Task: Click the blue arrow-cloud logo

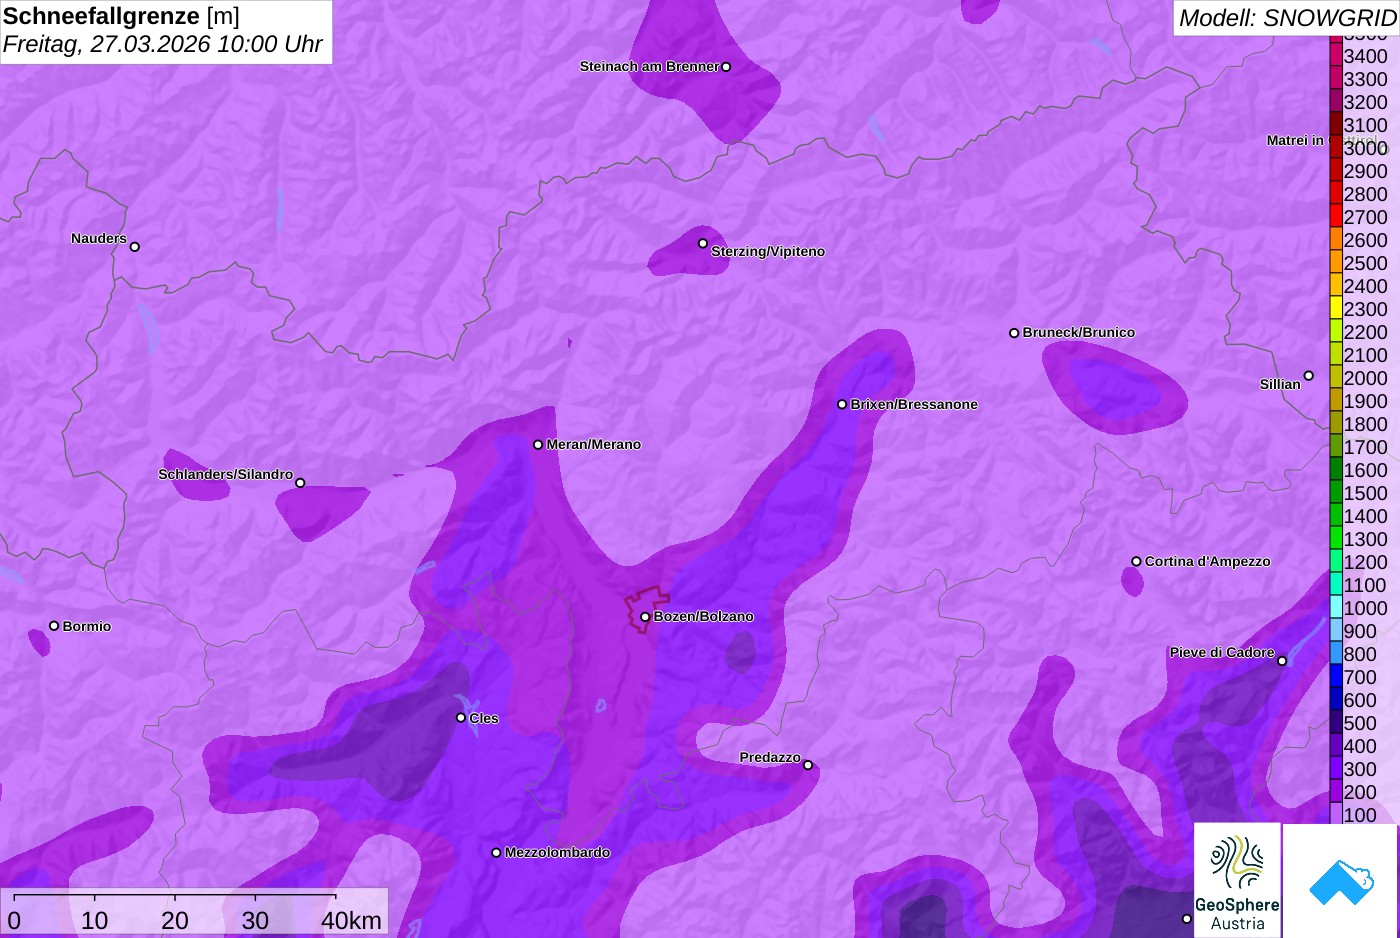Action: [1341, 880]
